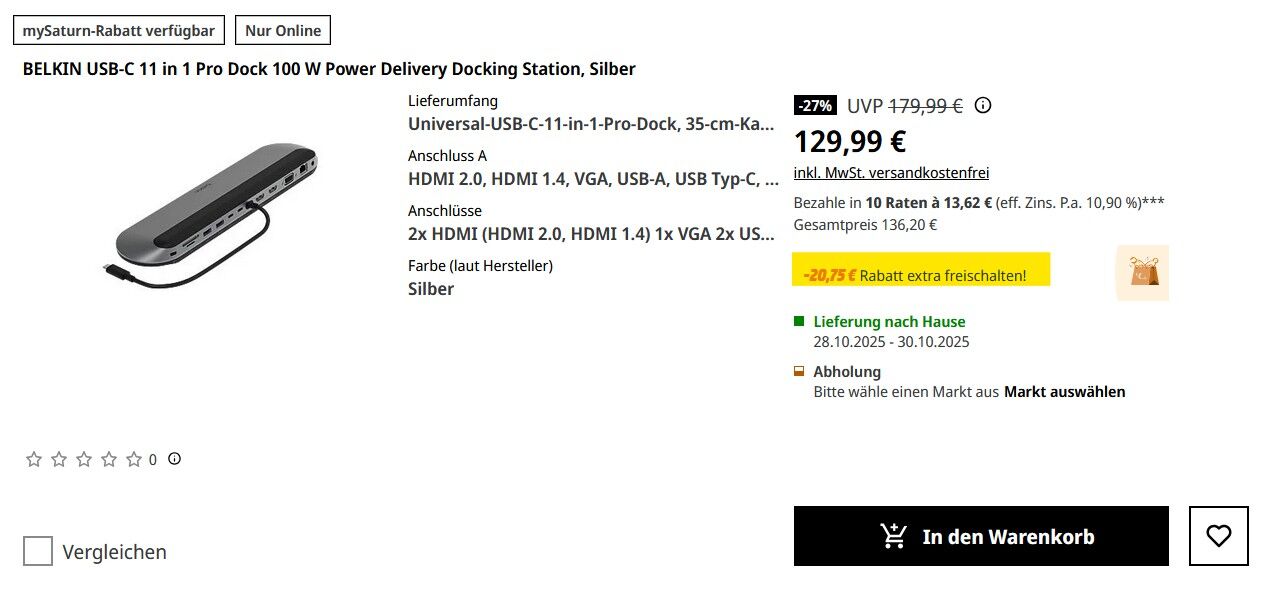Click the yellow Rabatt extra freischalten banner
Image resolution: width=1267 pixels, height=590 pixels.
click(x=921, y=275)
